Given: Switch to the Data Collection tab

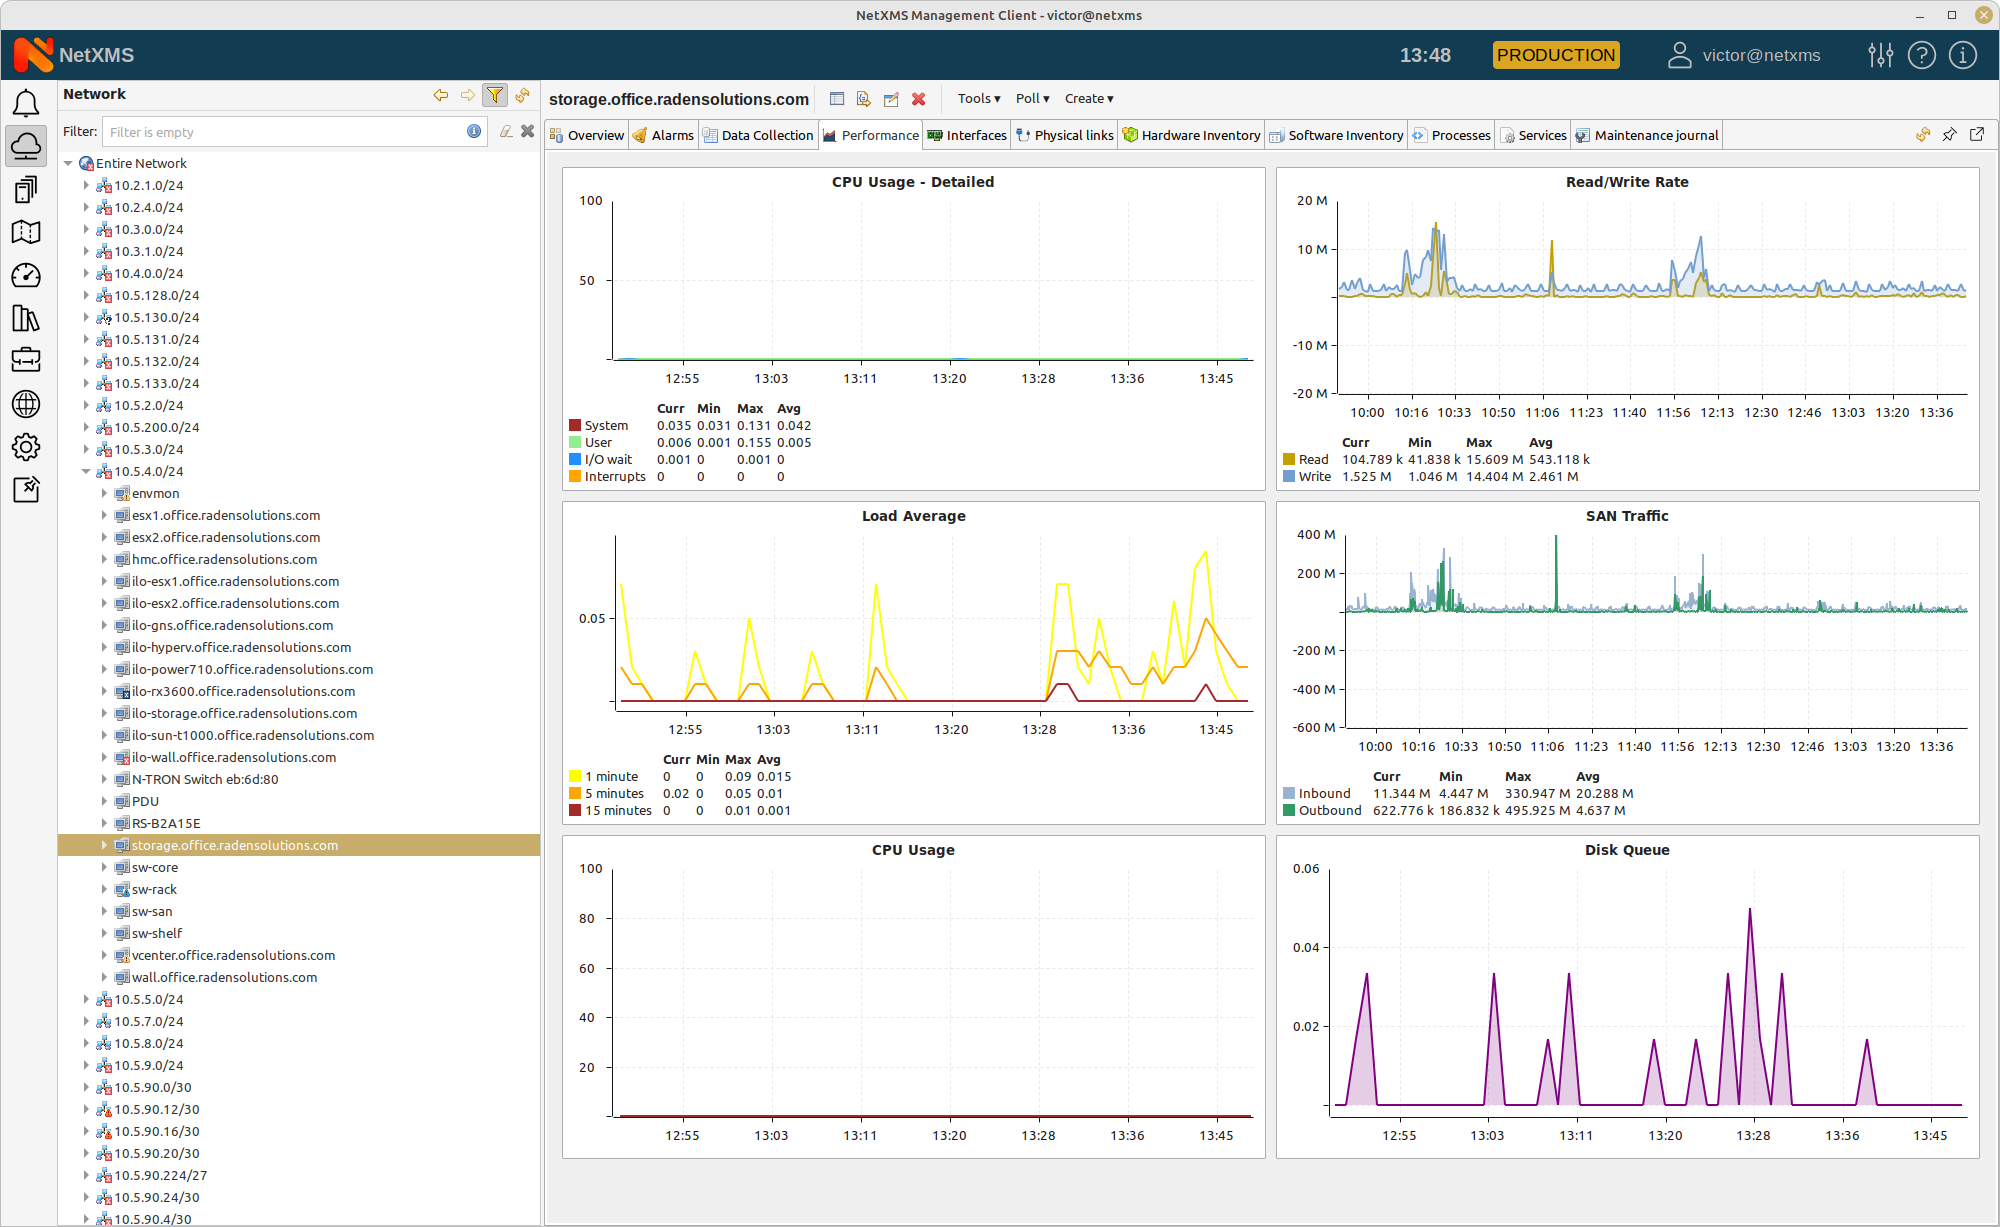Looking at the screenshot, I should point(758,135).
